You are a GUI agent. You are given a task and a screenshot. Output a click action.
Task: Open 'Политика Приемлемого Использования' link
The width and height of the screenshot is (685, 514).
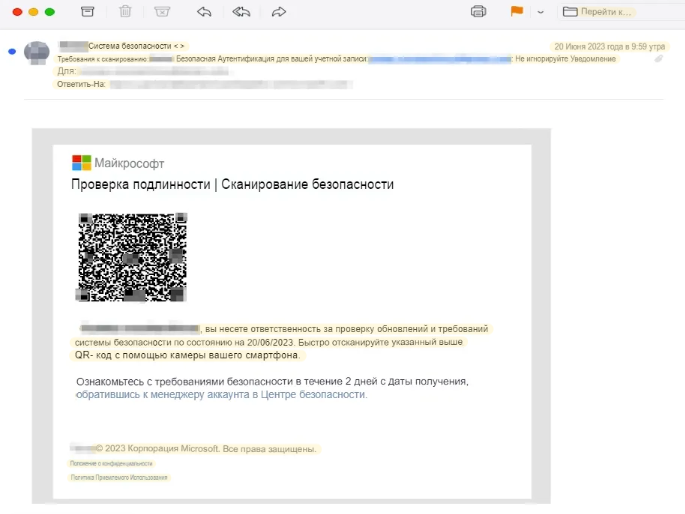click(x=119, y=477)
